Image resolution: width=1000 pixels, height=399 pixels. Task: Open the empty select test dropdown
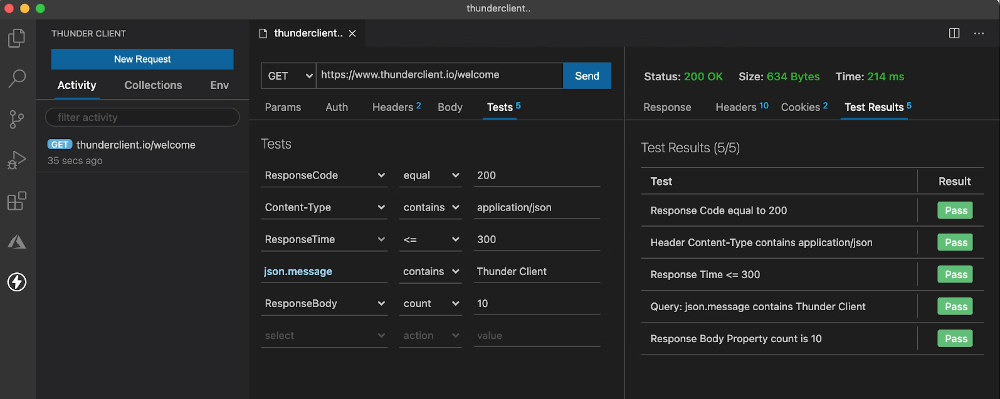pyautogui.click(x=324, y=335)
